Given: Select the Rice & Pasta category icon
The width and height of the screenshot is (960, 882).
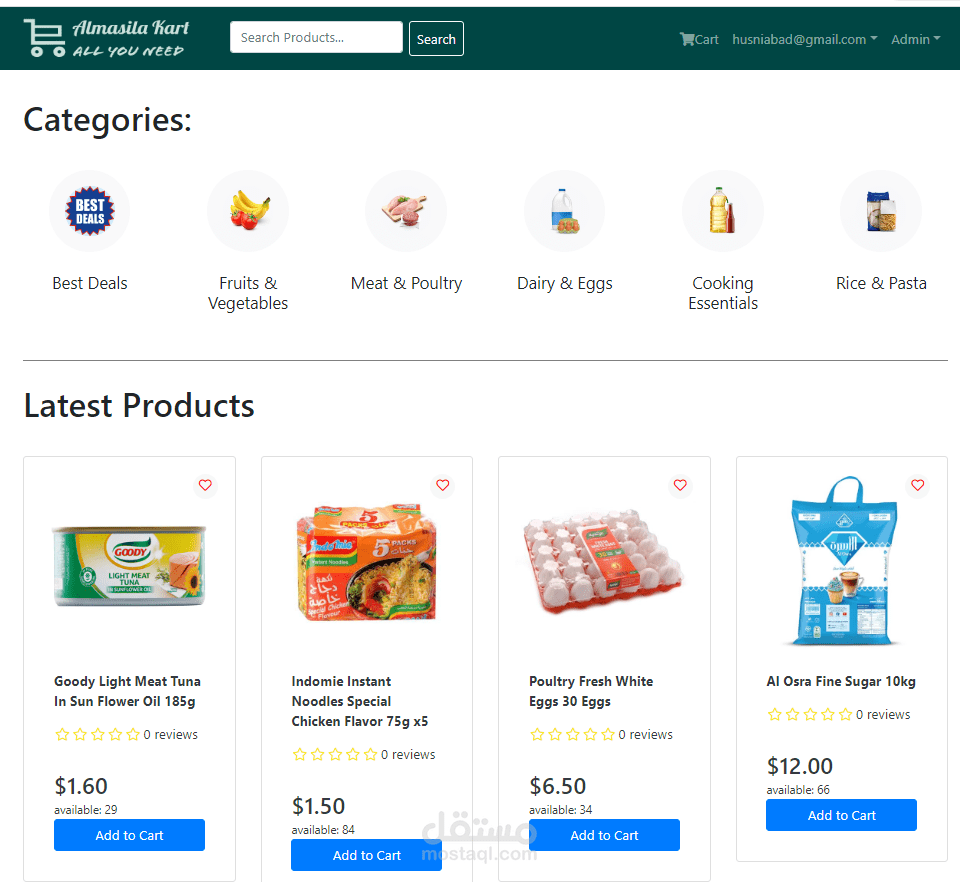Looking at the screenshot, I should pos(881,211).
